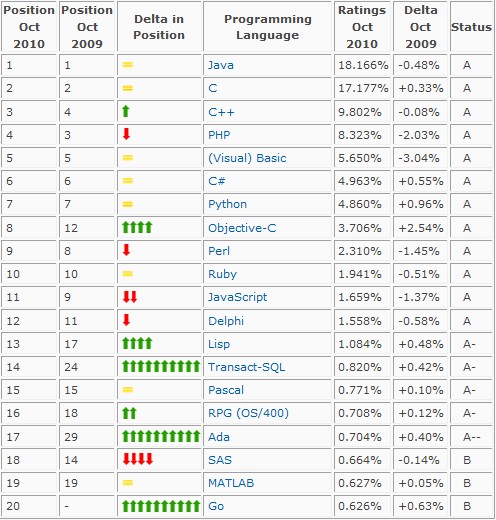Click the Delta in Position header
Screen dimensions: 496x520
tap(159, 27)
